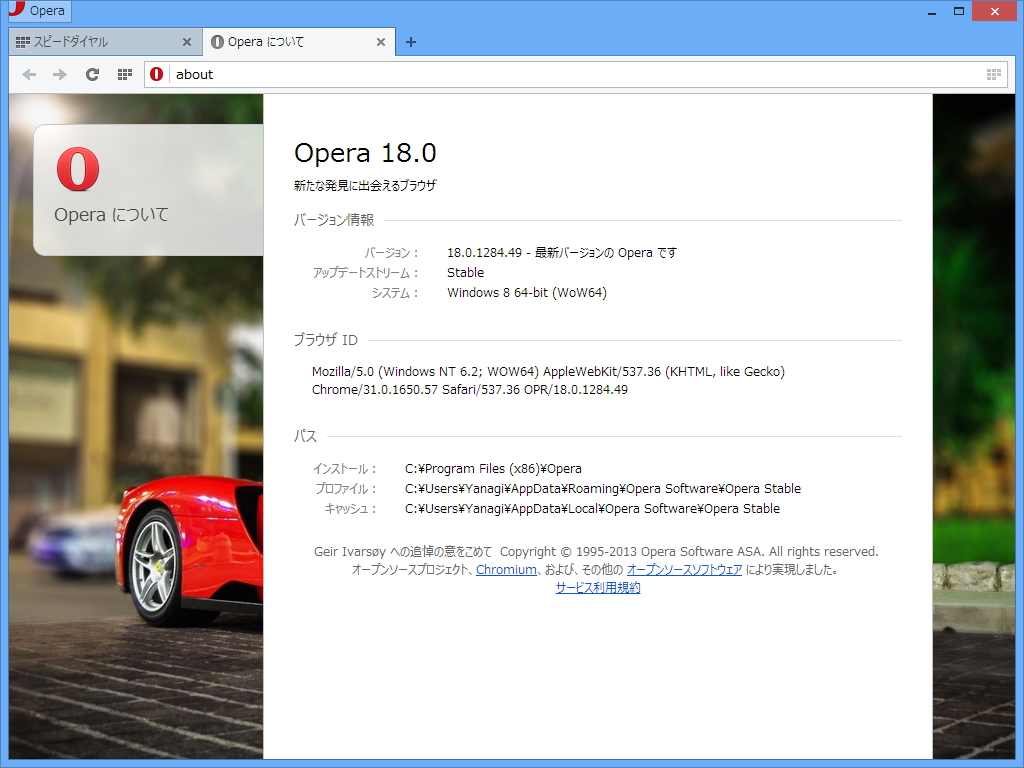The height and width of the screenshot is (768, 1024).
Task: Click the Roaming profile path text
Action: (x=603, y=488)
